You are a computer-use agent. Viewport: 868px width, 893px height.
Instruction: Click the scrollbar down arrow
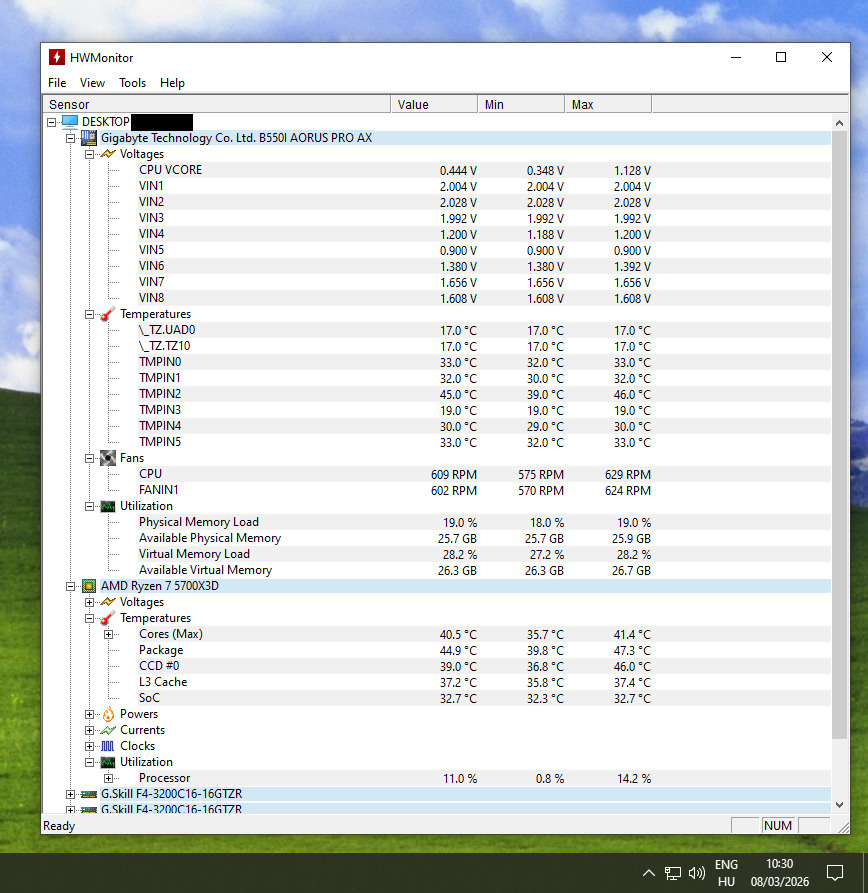pyautogui.click(x=839, y=805)
